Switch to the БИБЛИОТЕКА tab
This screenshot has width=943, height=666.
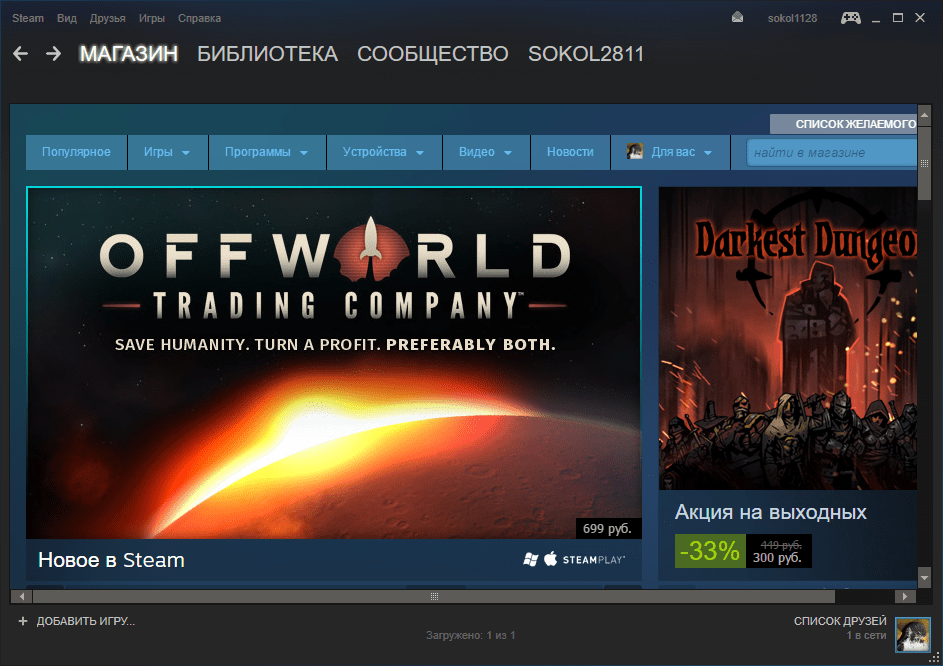coord(267,54)
